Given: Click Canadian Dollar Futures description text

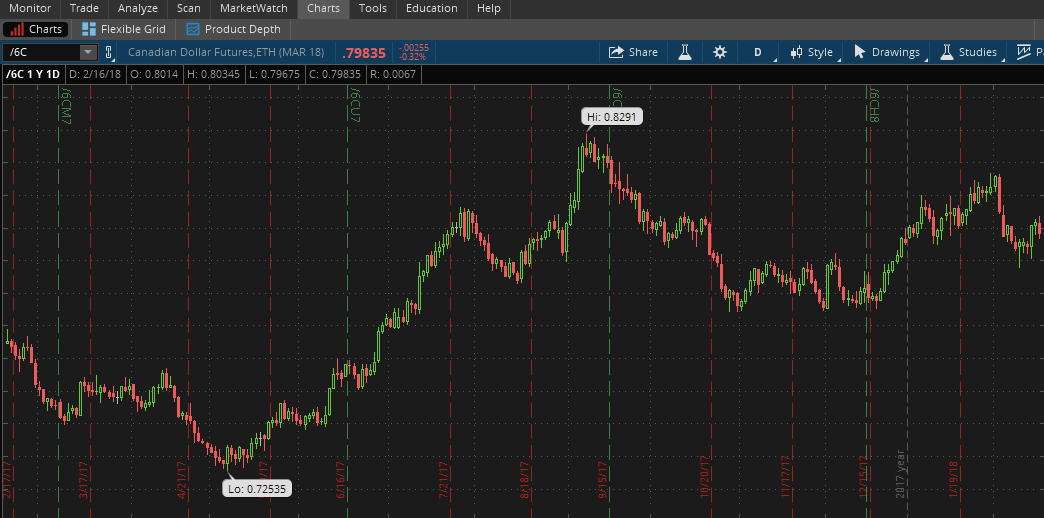Looking at the screenshot, I should click(x=226, y=52).
